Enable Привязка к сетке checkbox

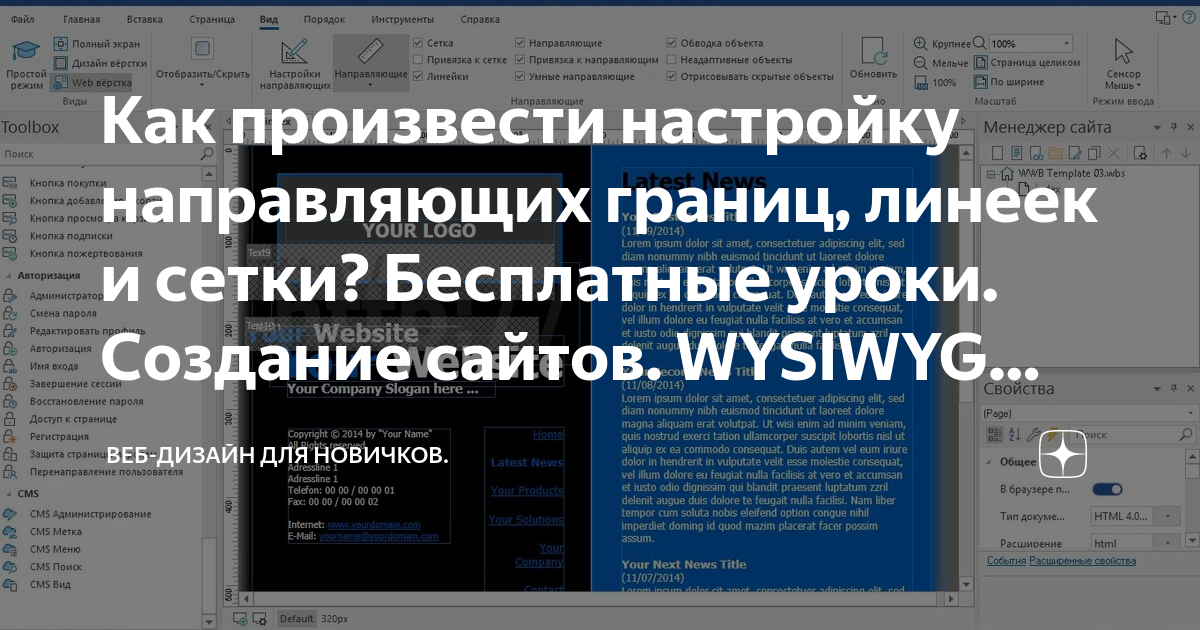[x=419, y=60]
